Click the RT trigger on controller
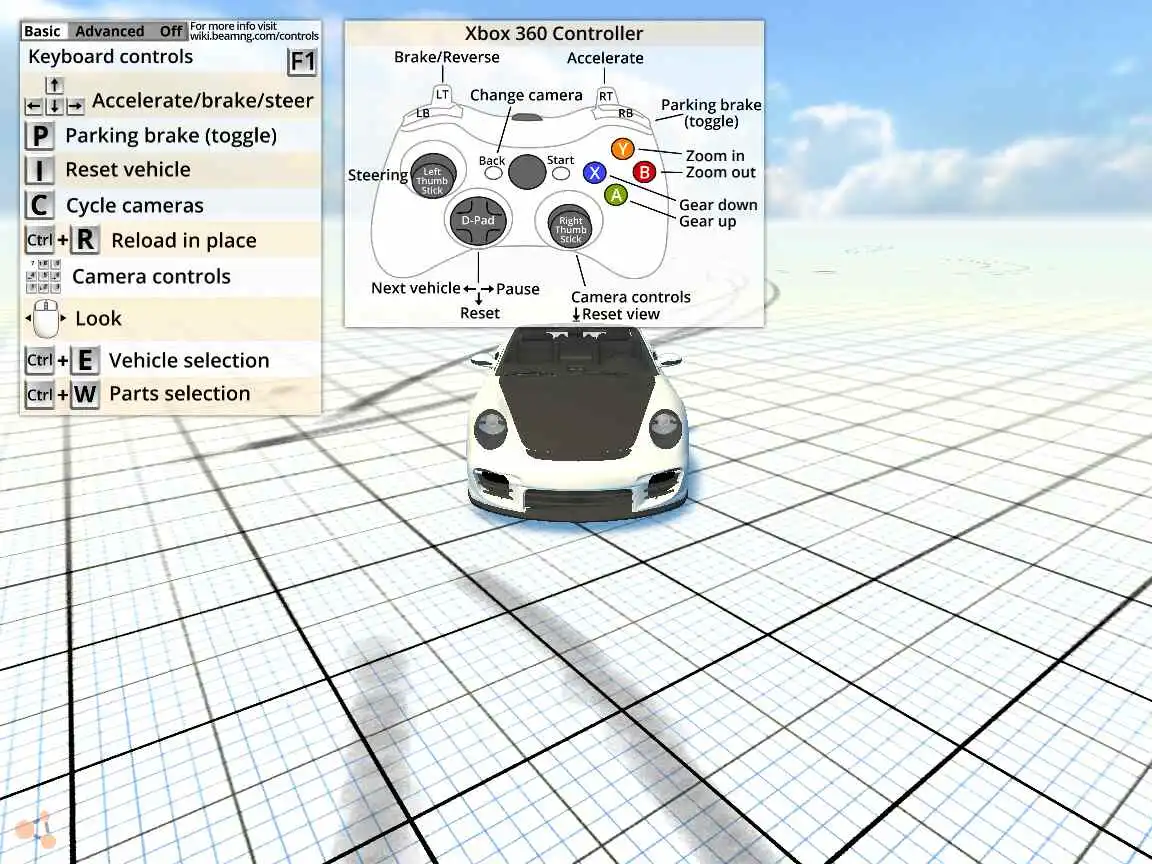This screenshot has height=864, width=1152. pos(606,96)
